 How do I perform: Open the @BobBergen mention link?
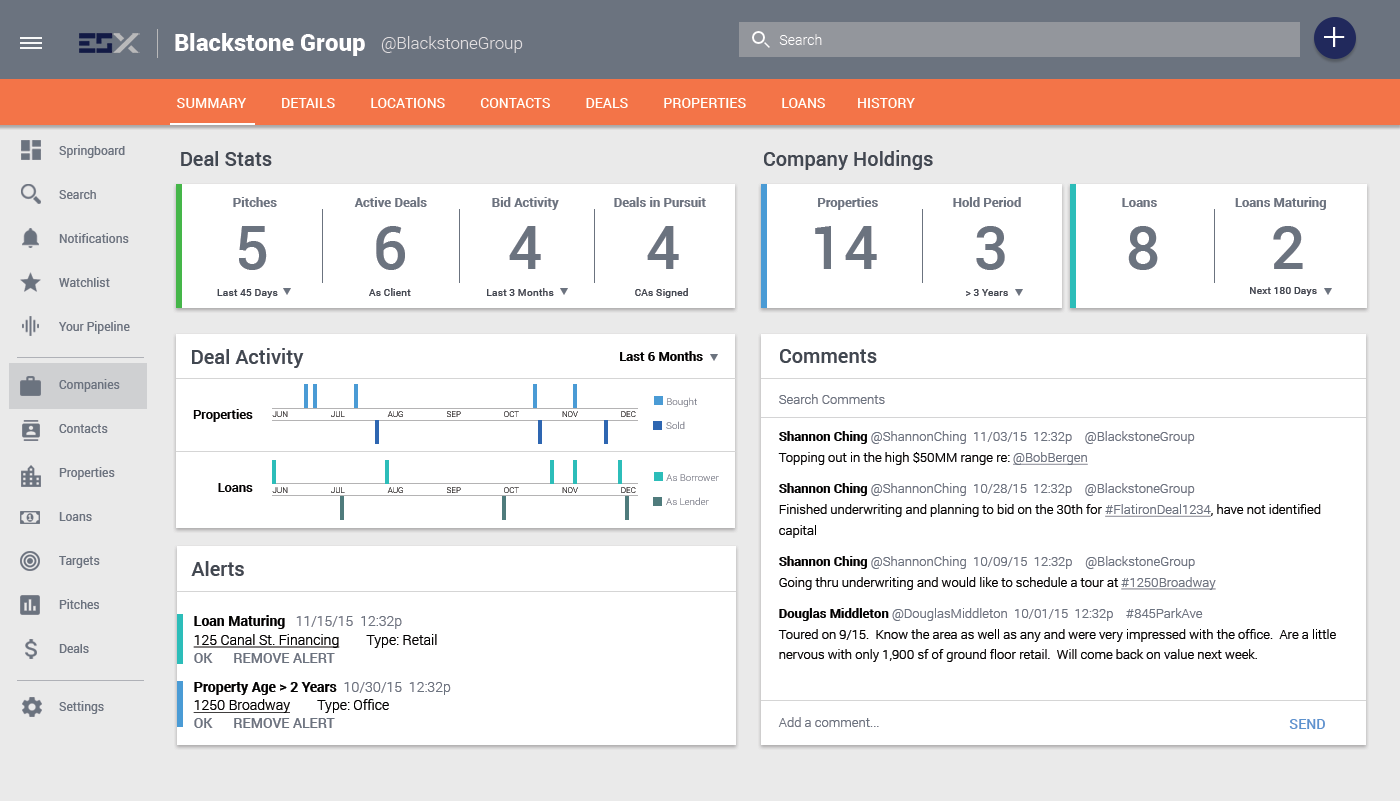[x=1050, y=457]
